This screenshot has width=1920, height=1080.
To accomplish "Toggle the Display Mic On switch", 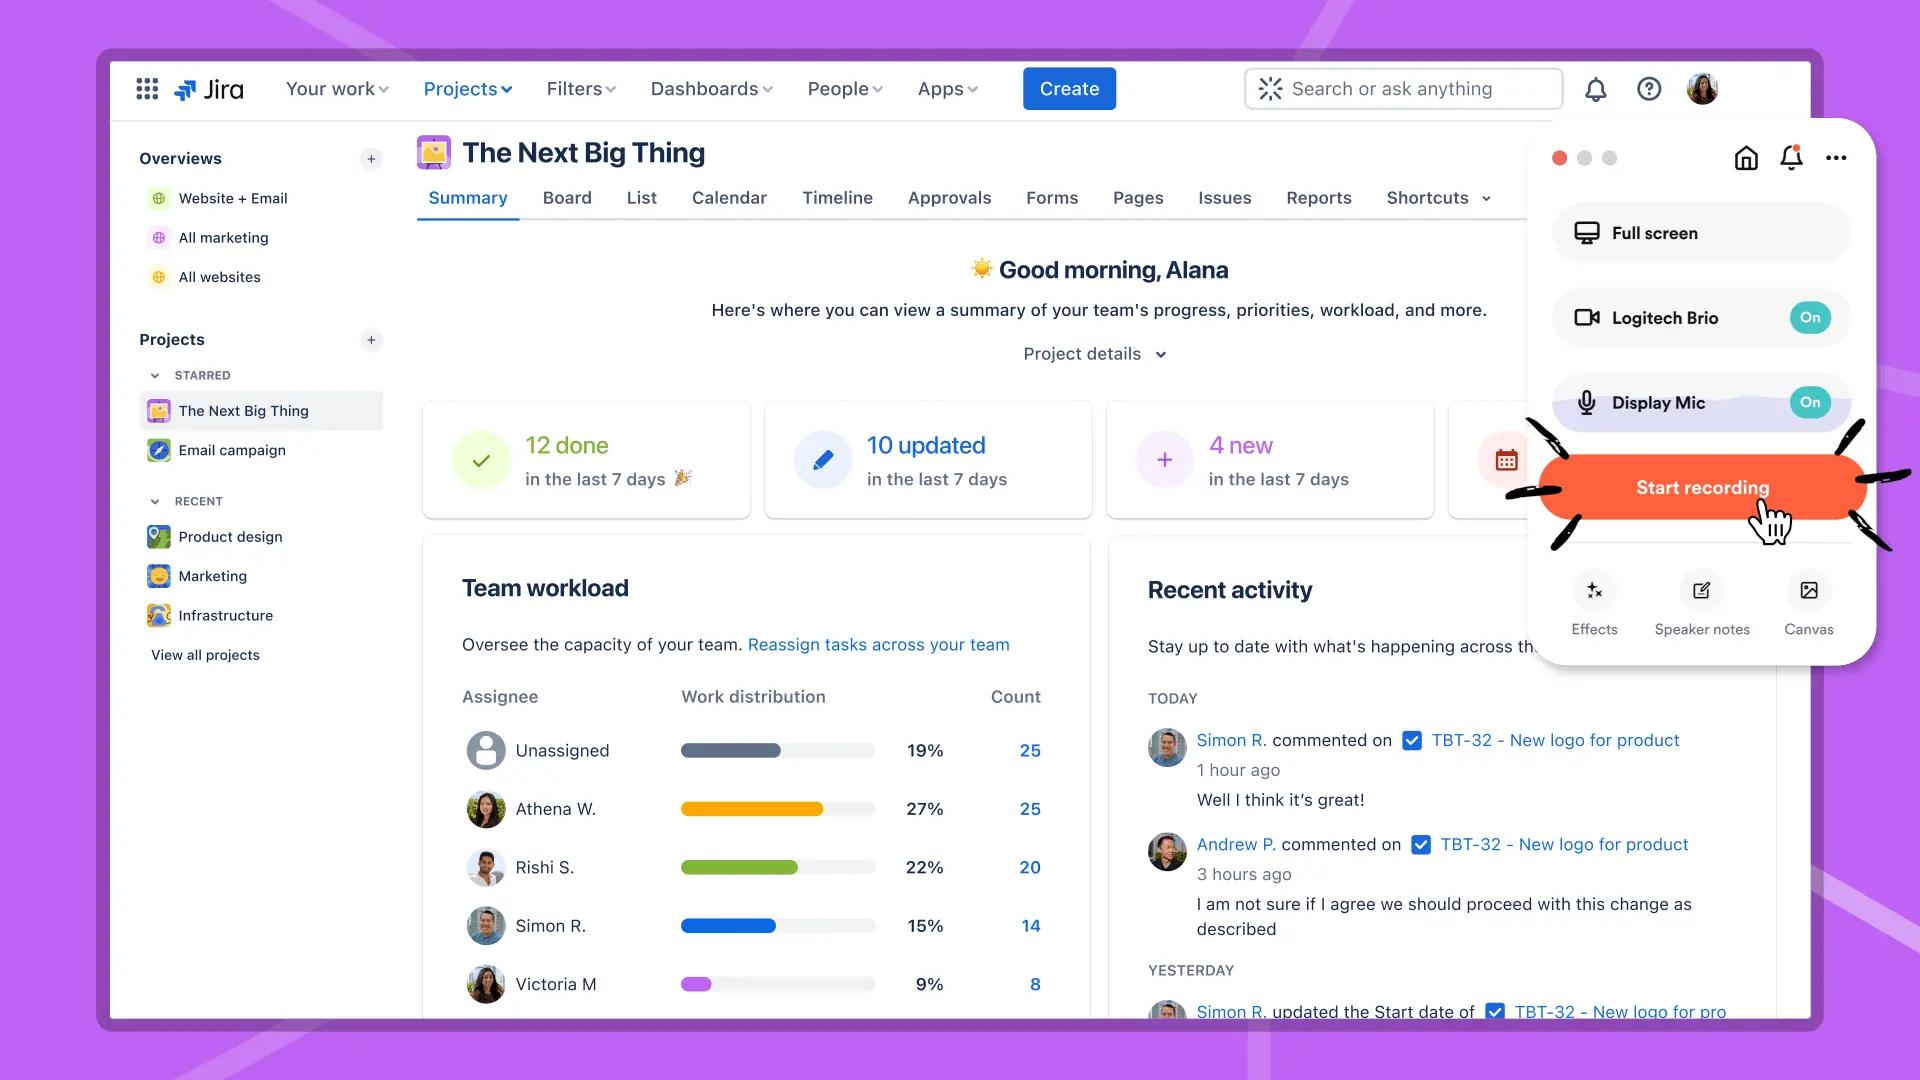I will [1809, 403].
